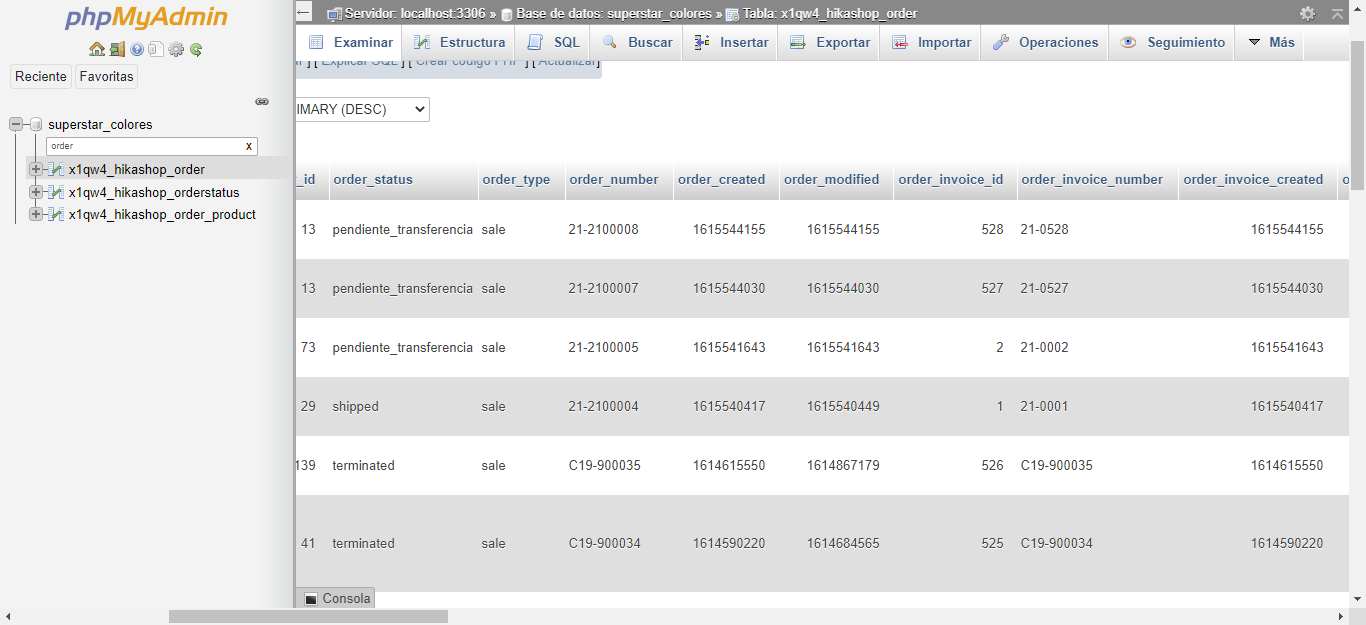Switch to the Examinar tab
The height and width of the screenshot is (625, 1366).
click(x=350, y=42)
